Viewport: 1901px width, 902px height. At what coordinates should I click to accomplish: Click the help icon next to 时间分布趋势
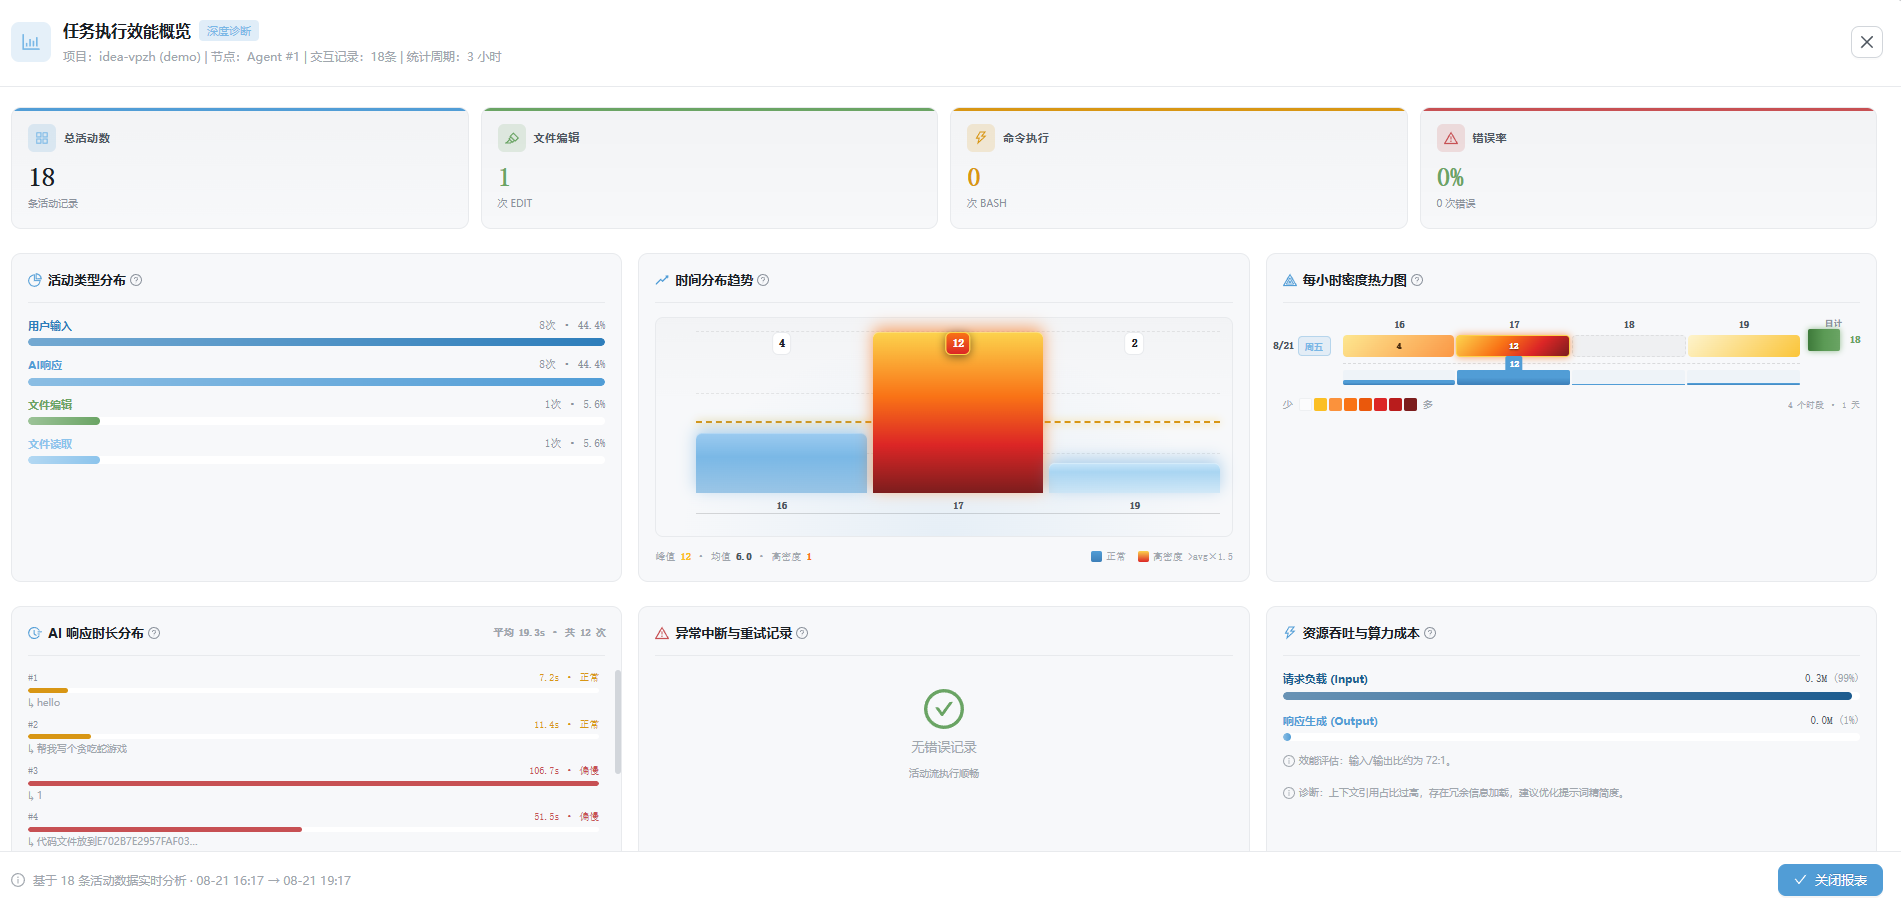[763, 280]
